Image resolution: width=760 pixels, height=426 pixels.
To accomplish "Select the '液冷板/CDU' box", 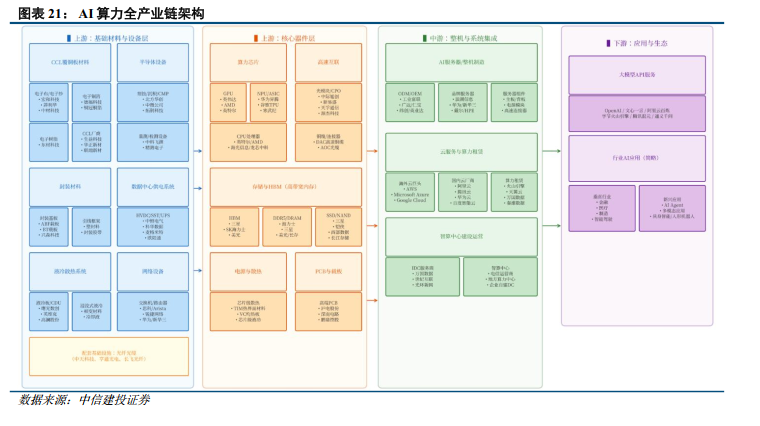I will [x=48, y=311].
